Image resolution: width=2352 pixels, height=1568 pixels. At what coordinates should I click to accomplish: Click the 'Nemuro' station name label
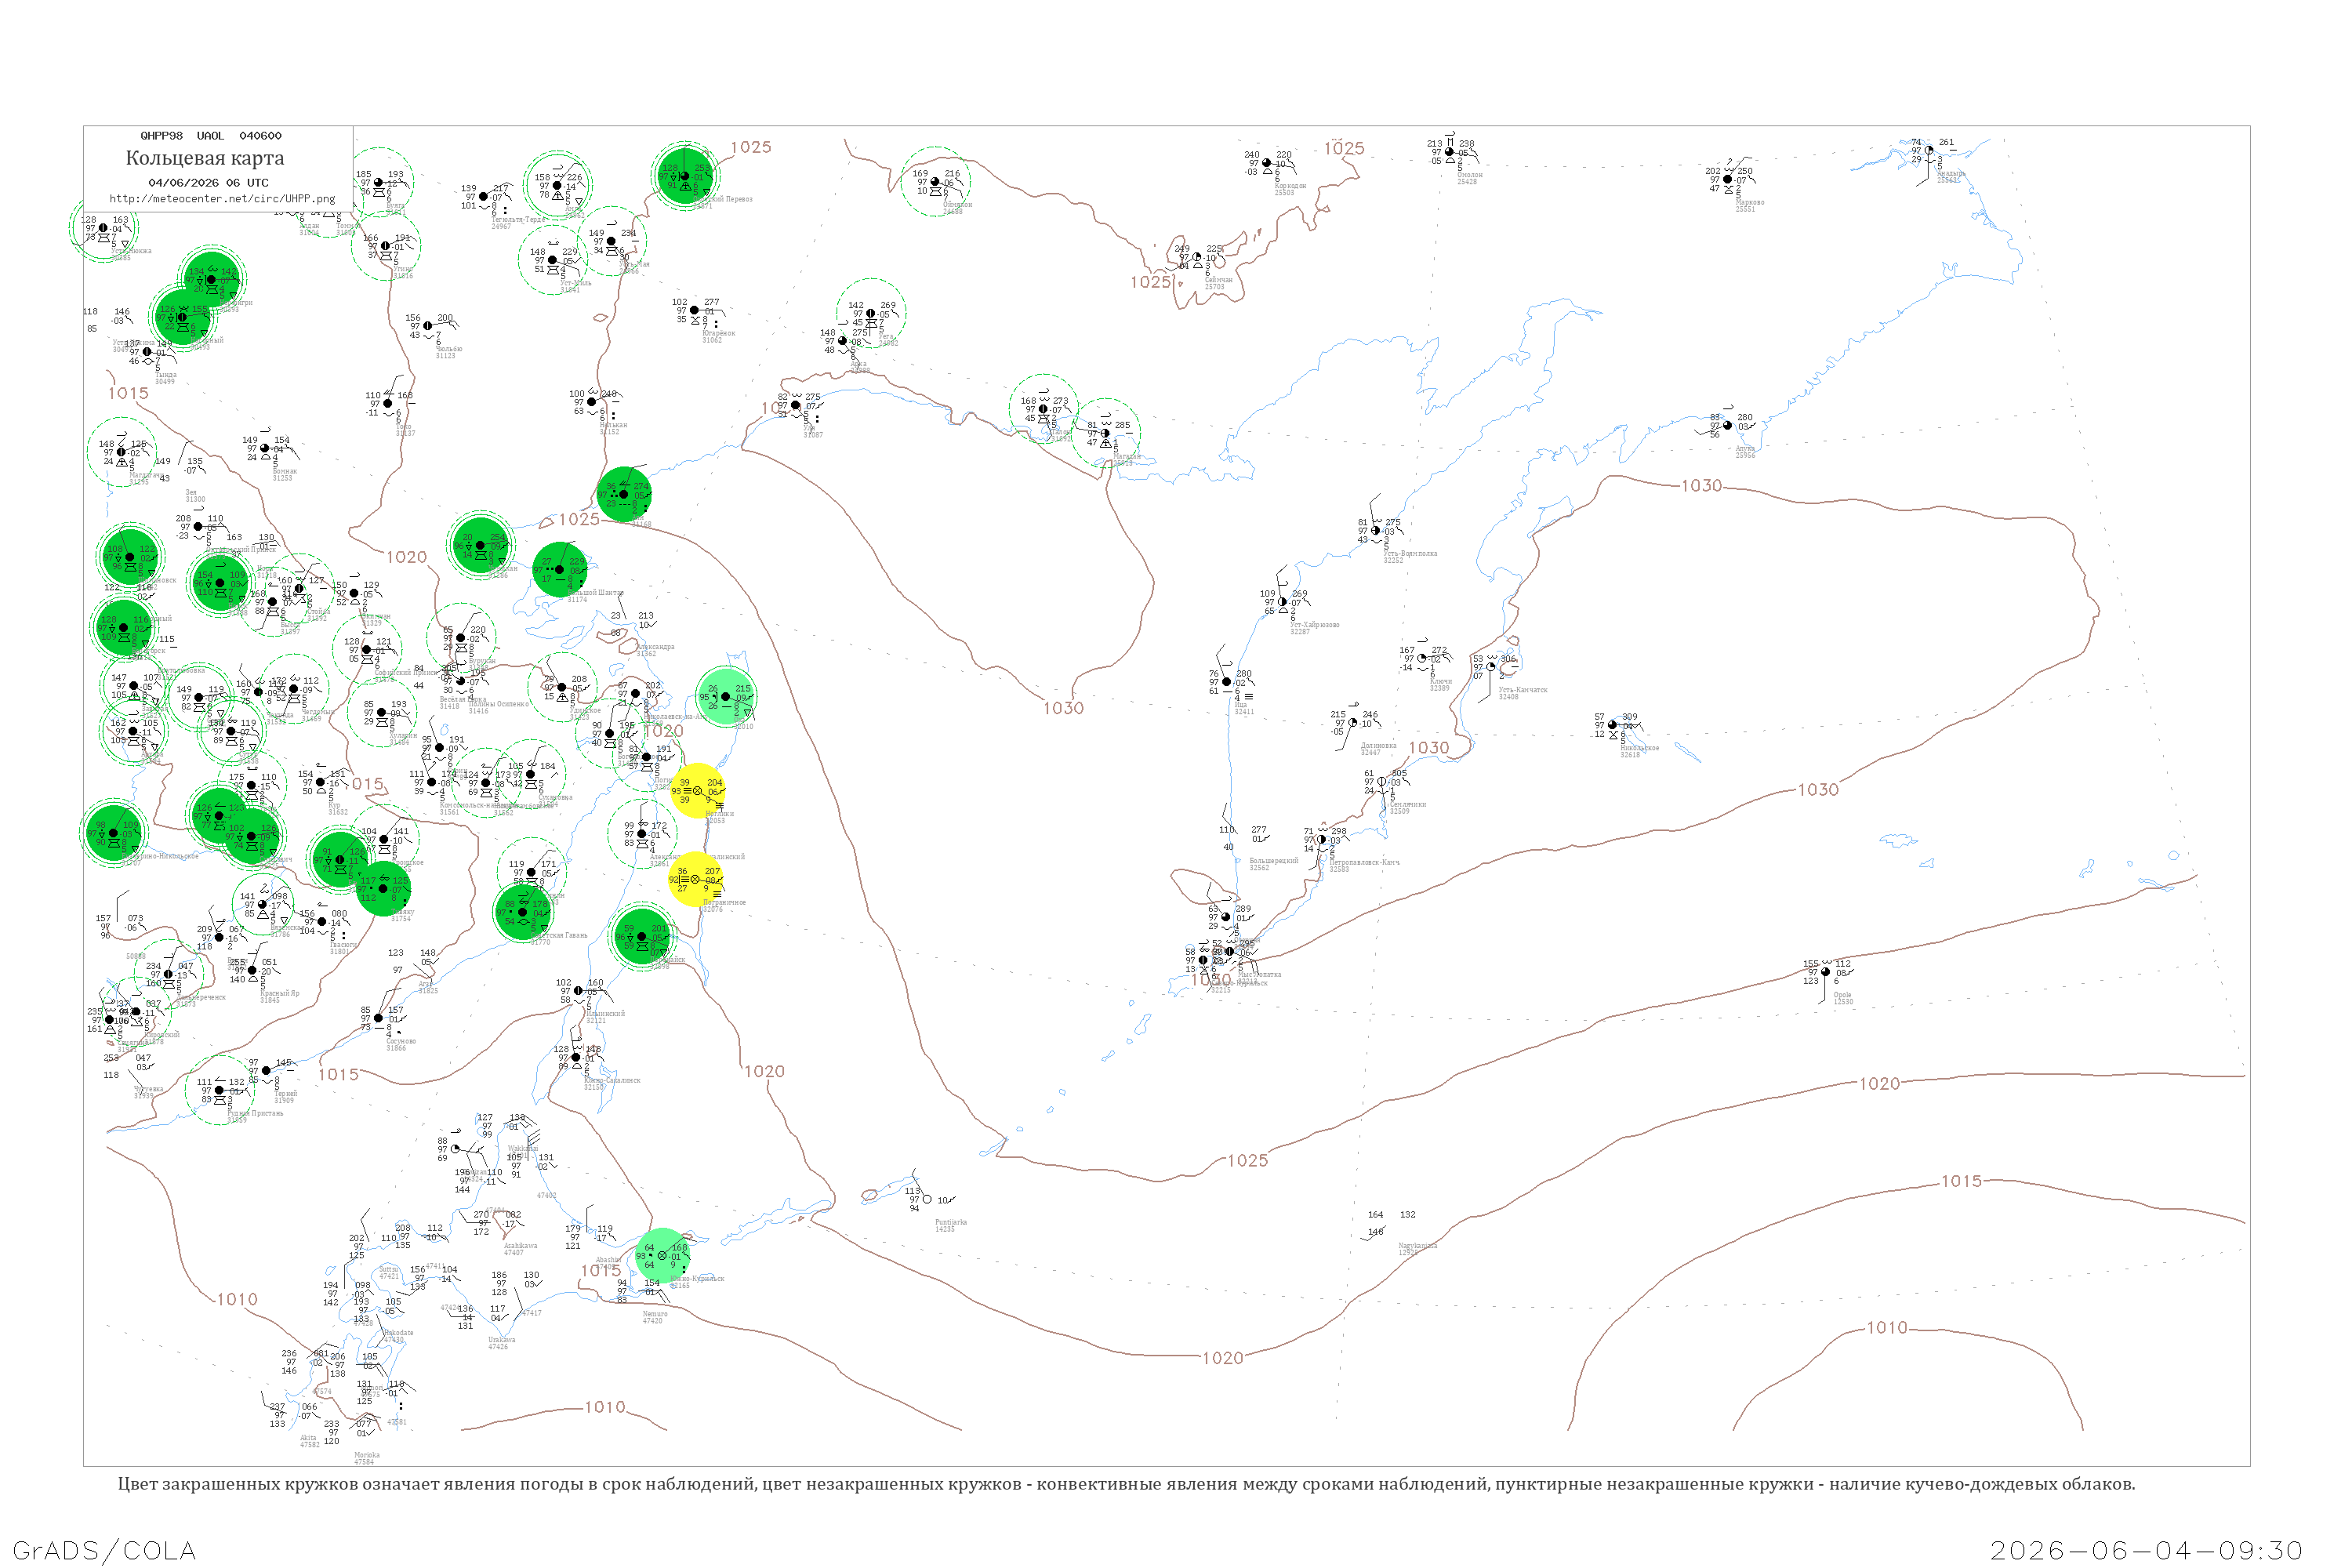pos(655,1314)
